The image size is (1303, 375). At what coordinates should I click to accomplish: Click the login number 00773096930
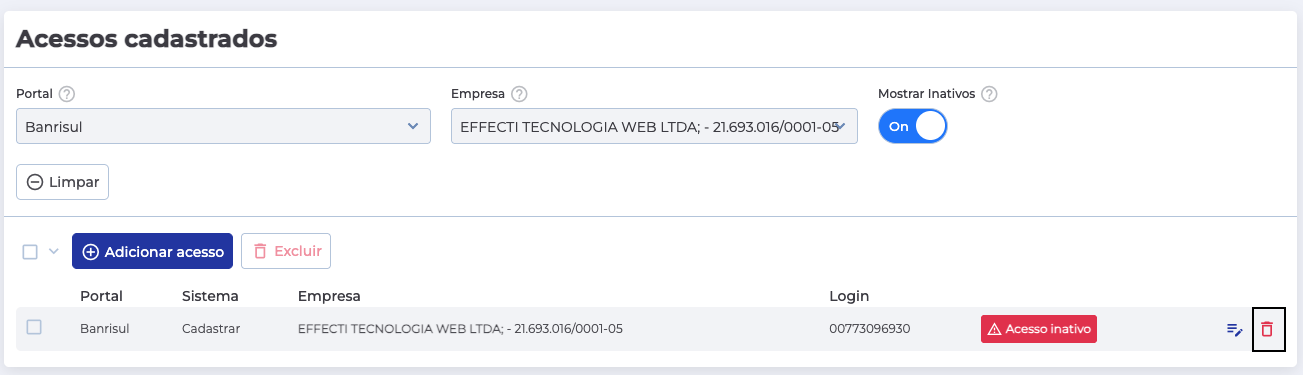click(x=870, y=329)
